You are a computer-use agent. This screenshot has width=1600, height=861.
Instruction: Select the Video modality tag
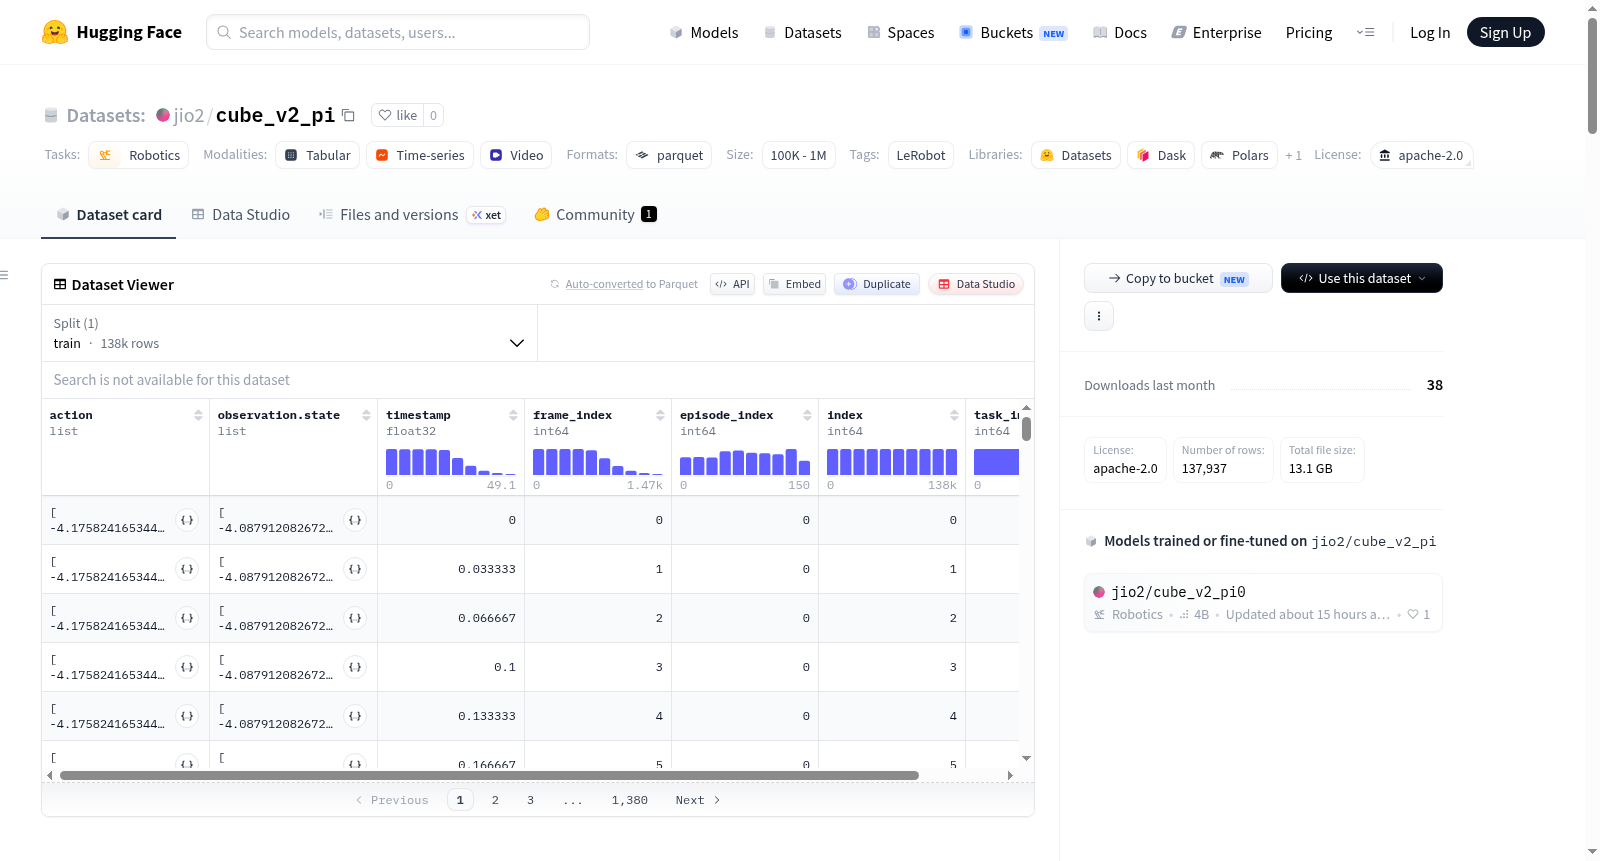pyautogui.click(x=516, y=155)
